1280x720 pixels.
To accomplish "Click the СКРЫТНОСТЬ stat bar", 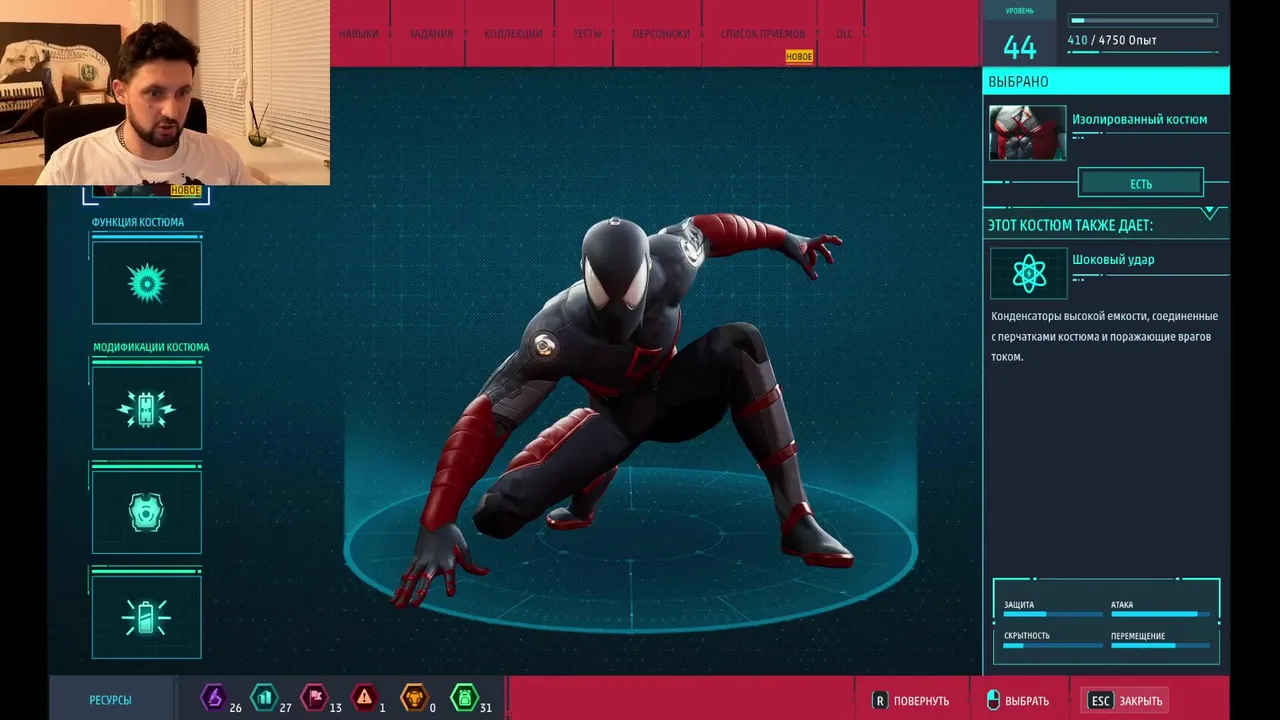I will point(1053,646).
